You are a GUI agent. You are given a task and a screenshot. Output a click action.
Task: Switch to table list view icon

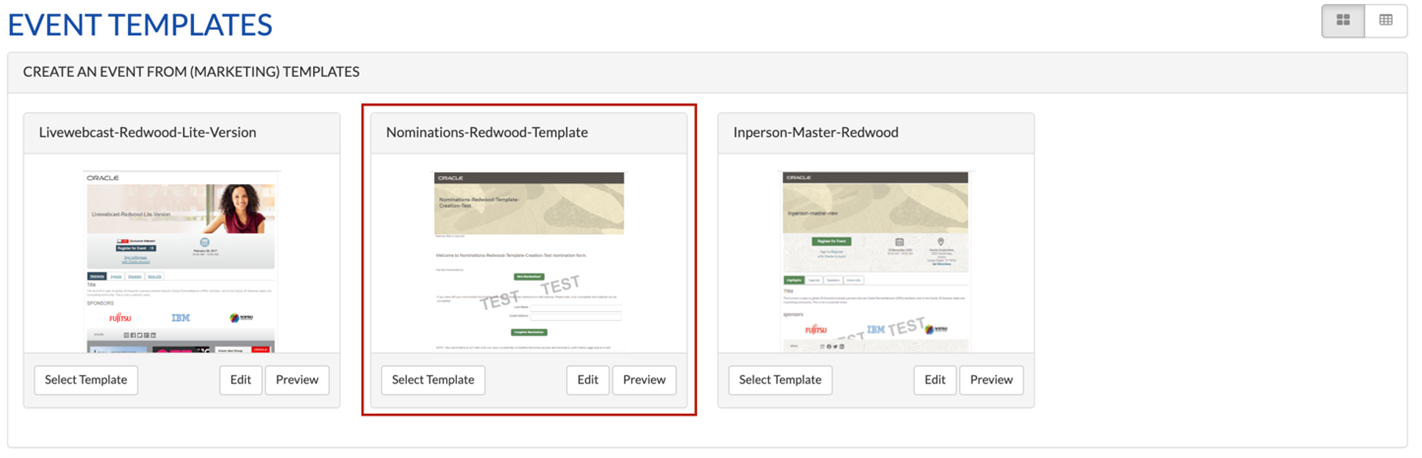1386,21
